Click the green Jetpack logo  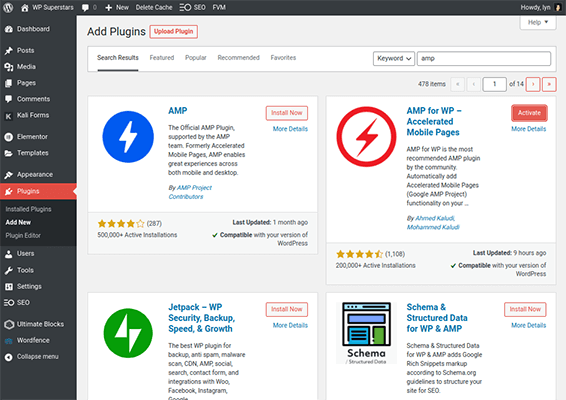tap(128, 333)
